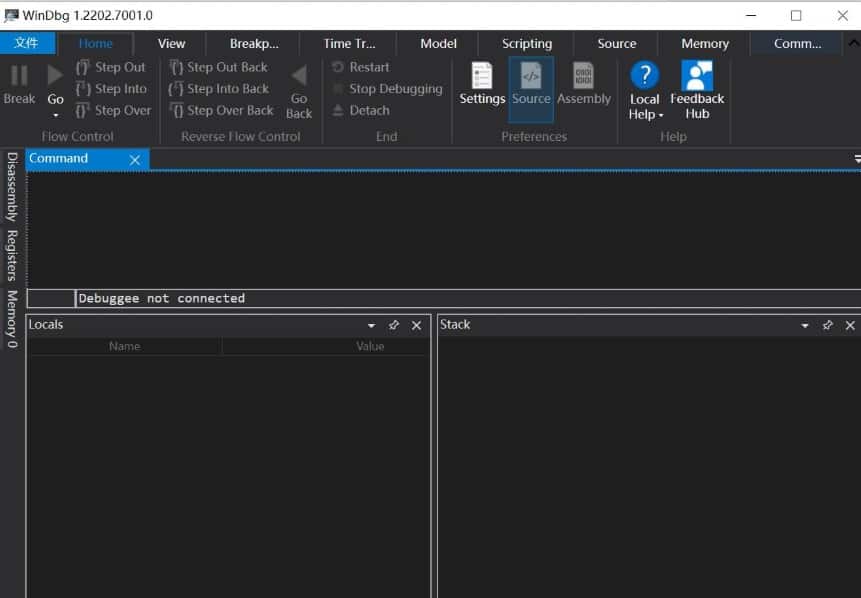Click the Step Into Back label

(228, 88)
